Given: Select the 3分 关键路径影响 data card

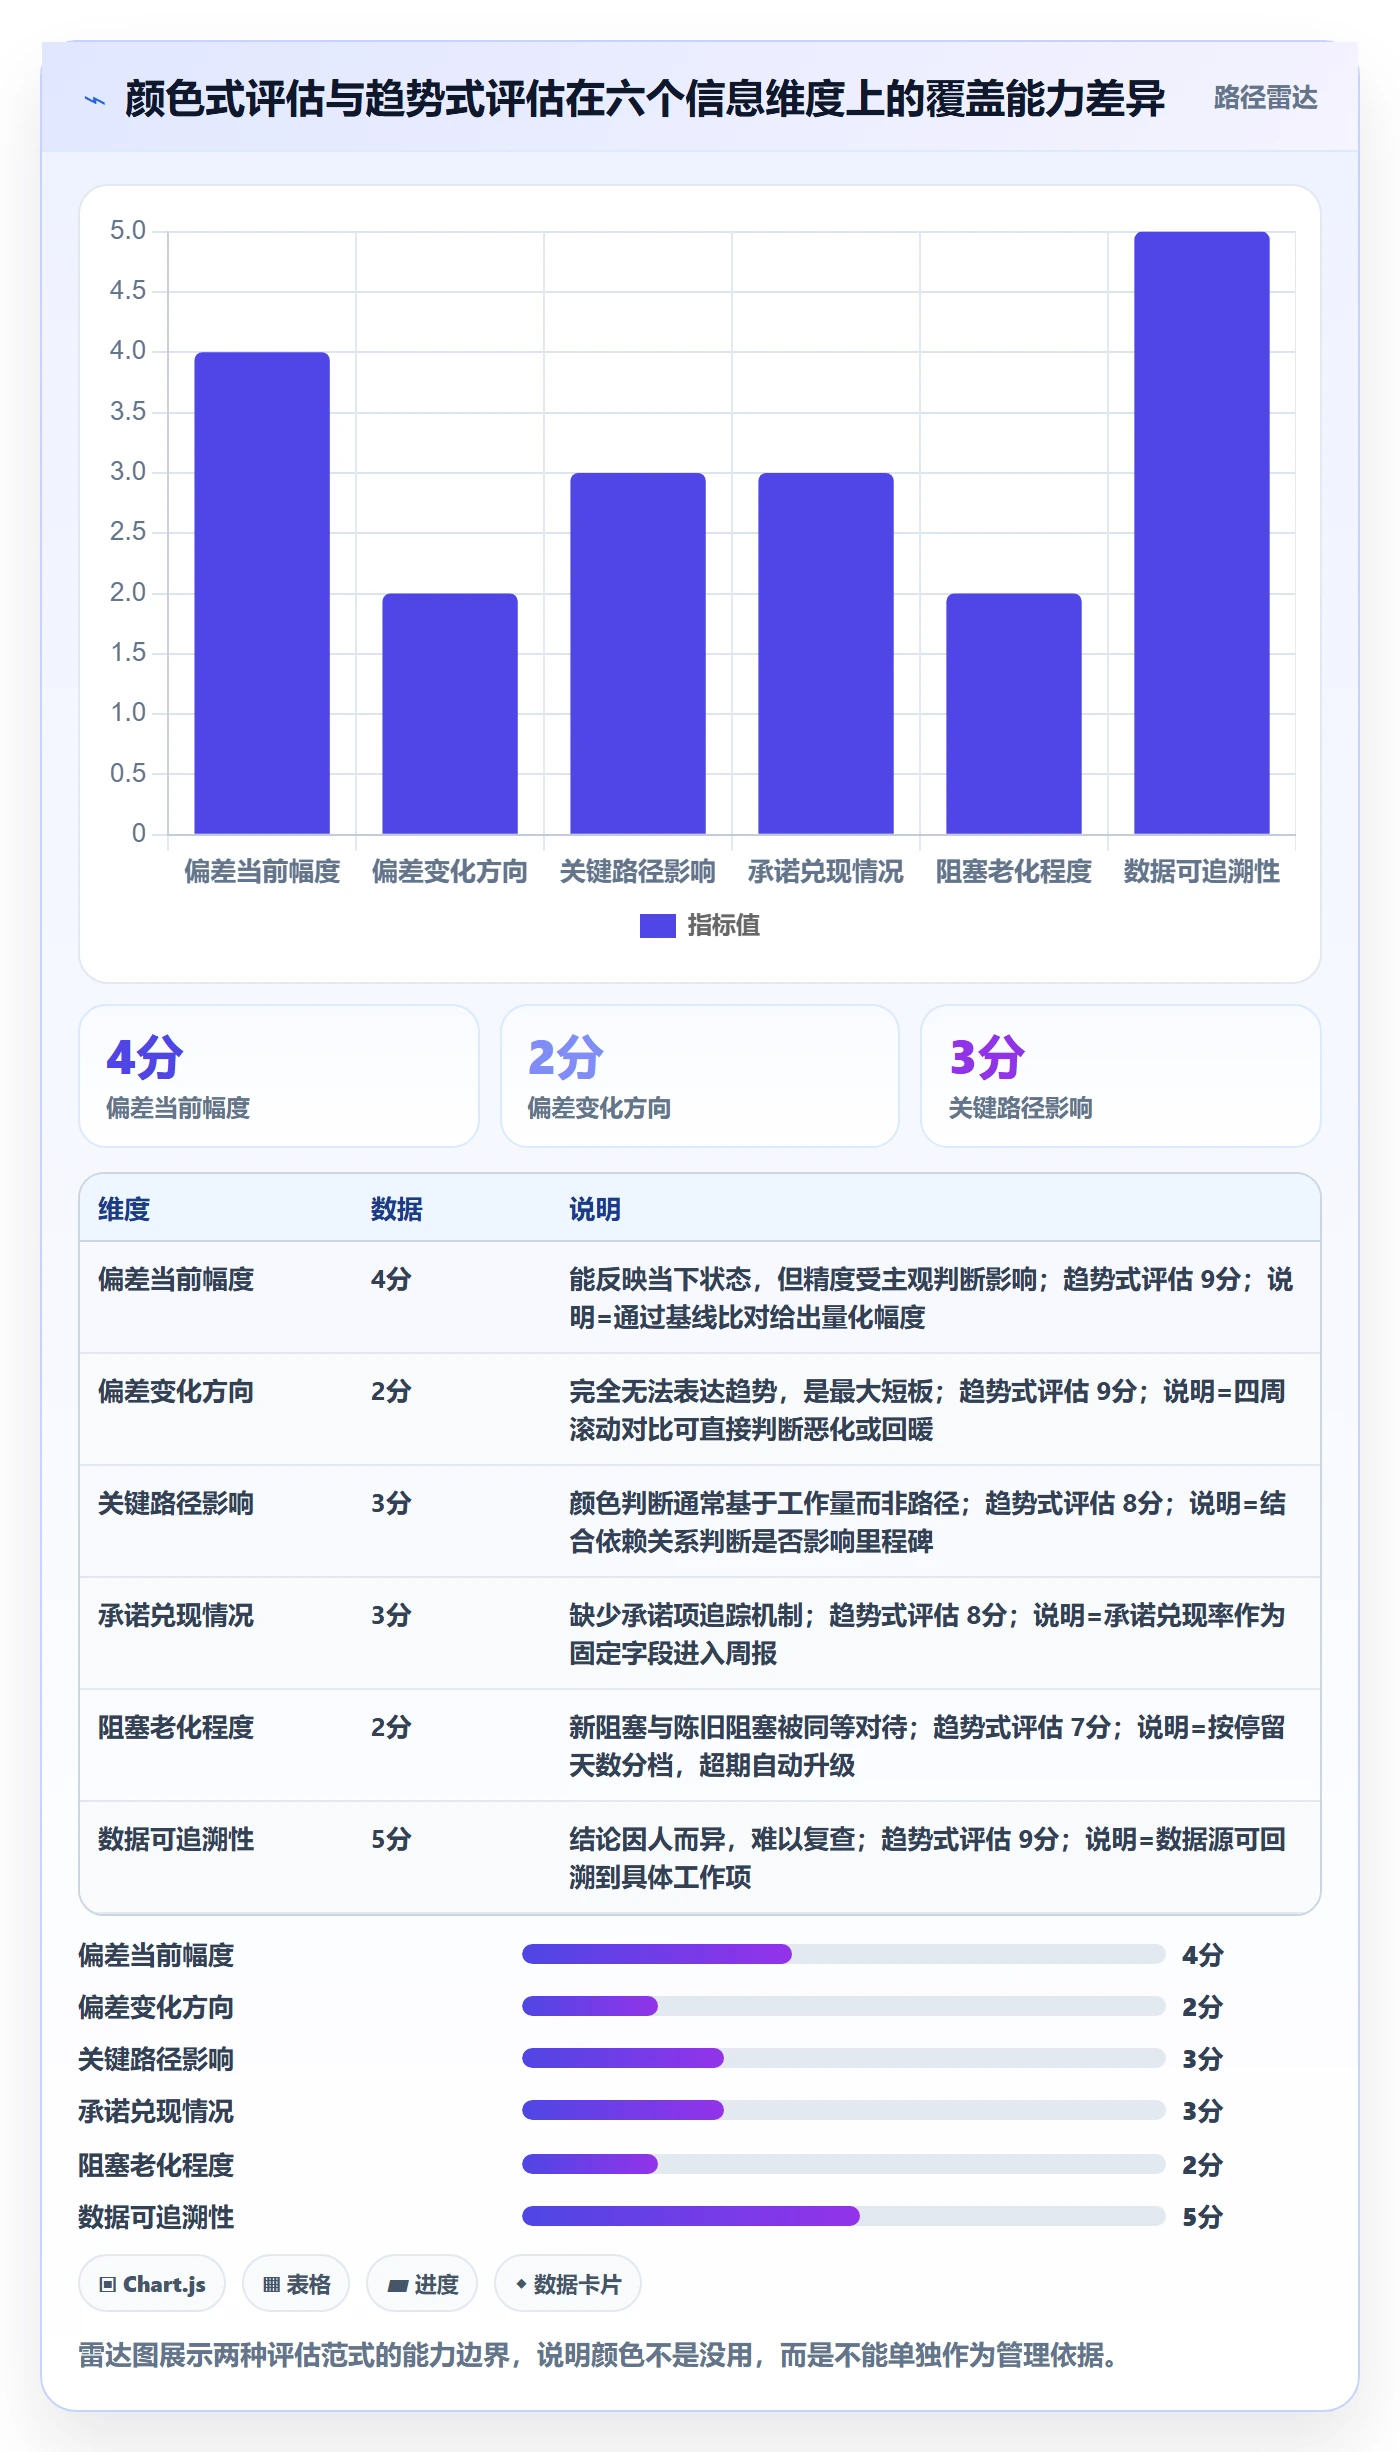Looking at the screenshot, I should pyautogui.click(x=1121, y=1076).
